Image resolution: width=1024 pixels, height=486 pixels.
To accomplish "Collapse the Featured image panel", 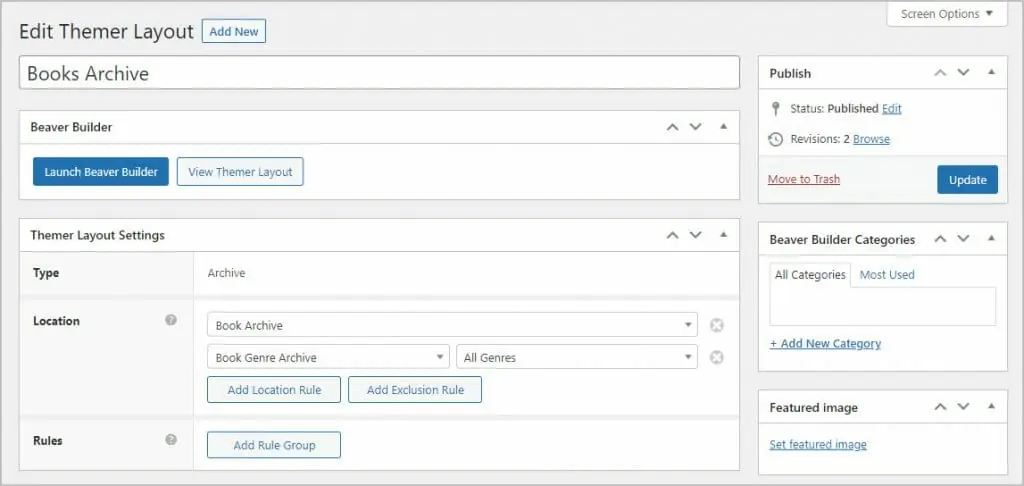I will 991,407.
